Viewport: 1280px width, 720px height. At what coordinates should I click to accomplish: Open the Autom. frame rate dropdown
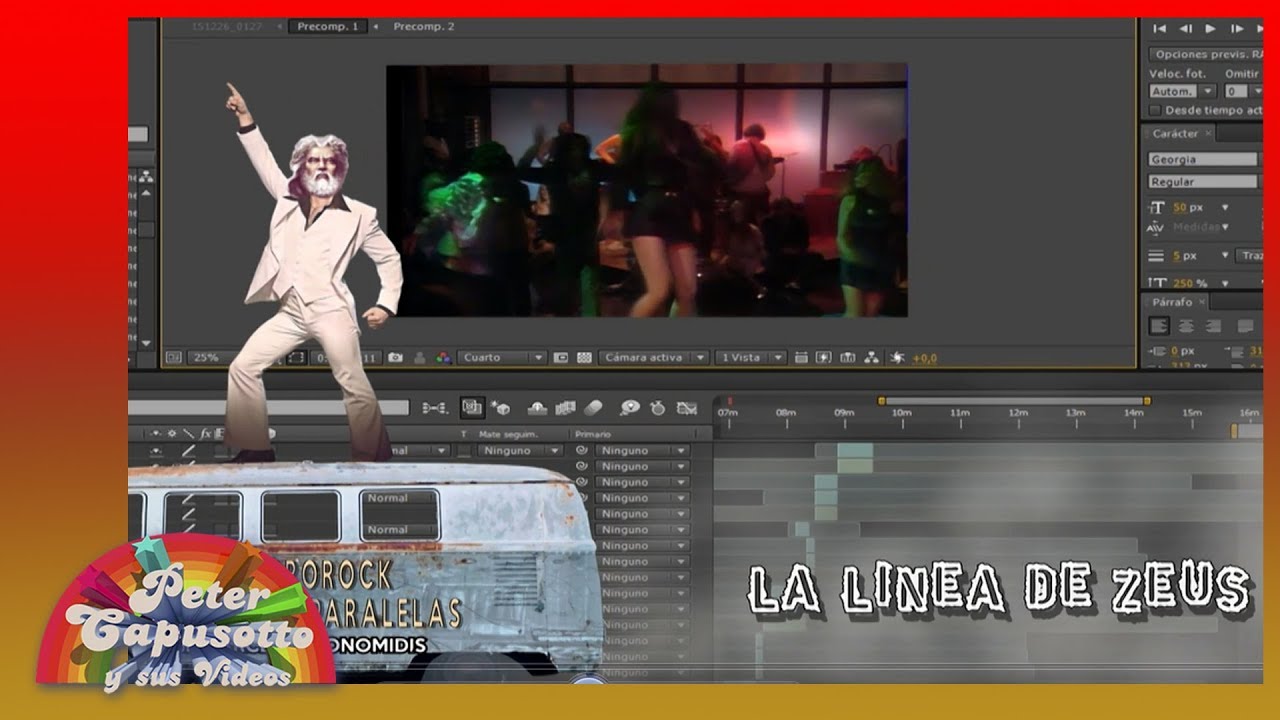coord(1181,91)
